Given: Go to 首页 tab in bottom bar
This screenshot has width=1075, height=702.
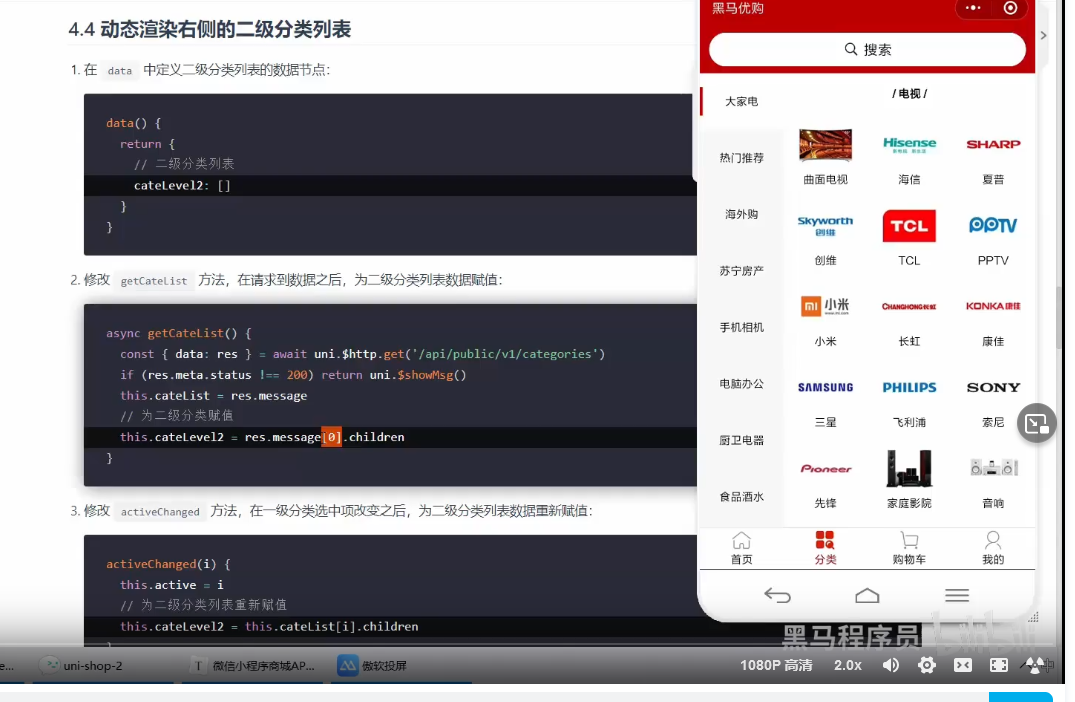Looking at the screenshot, I should [x=741, y=548].
